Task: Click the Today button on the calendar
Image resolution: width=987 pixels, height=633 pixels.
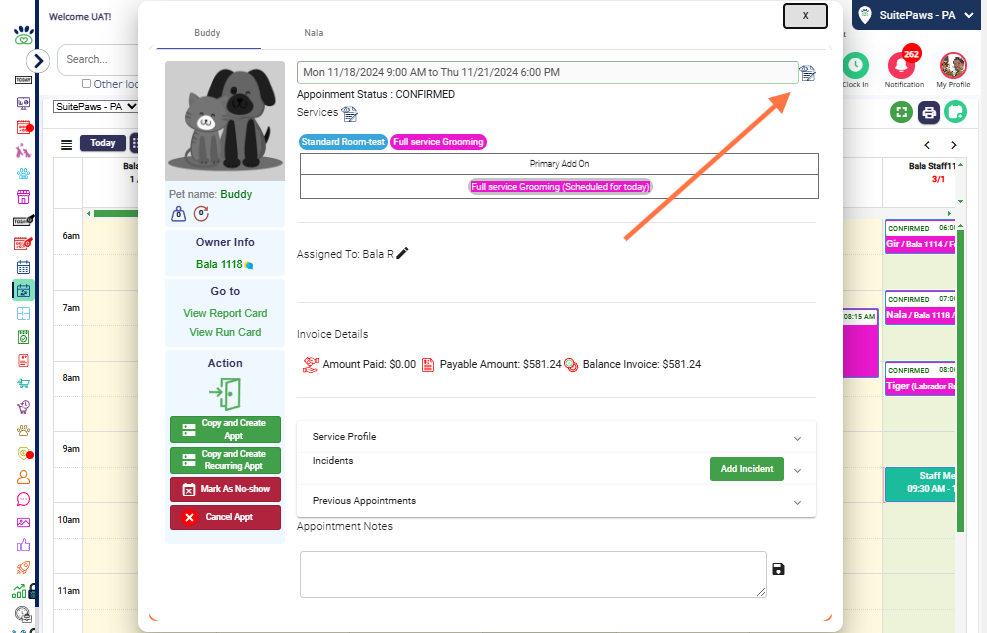Action: click(x=103, y=143)
